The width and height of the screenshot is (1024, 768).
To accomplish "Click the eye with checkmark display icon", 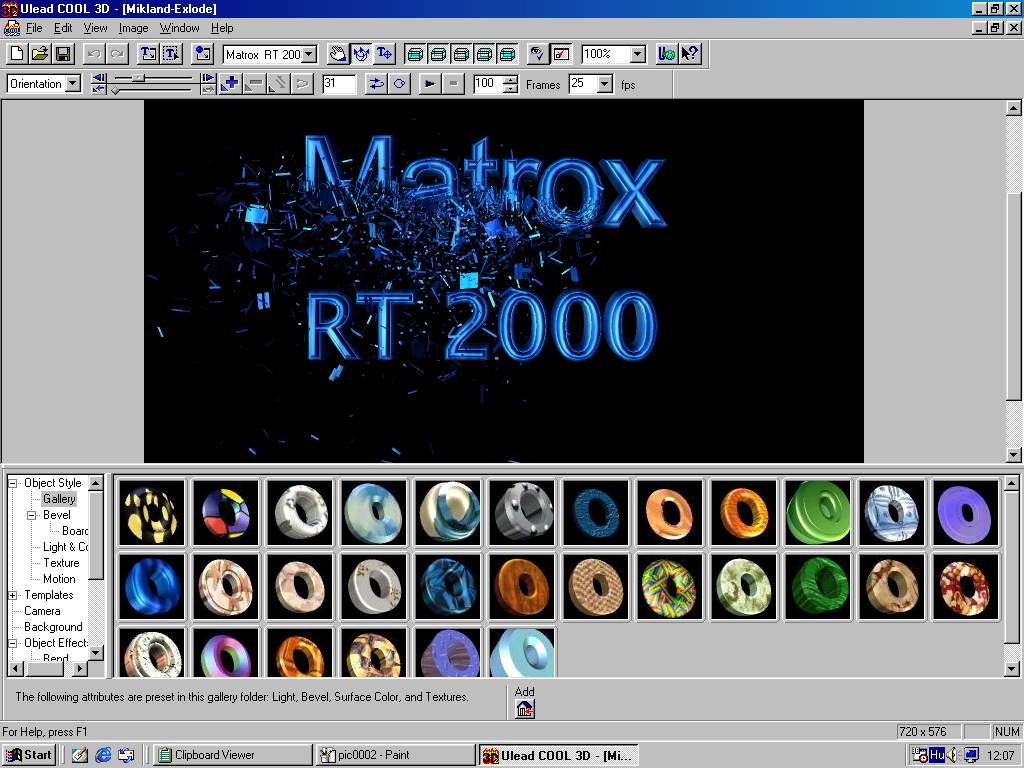I will [x=537, y=54].
